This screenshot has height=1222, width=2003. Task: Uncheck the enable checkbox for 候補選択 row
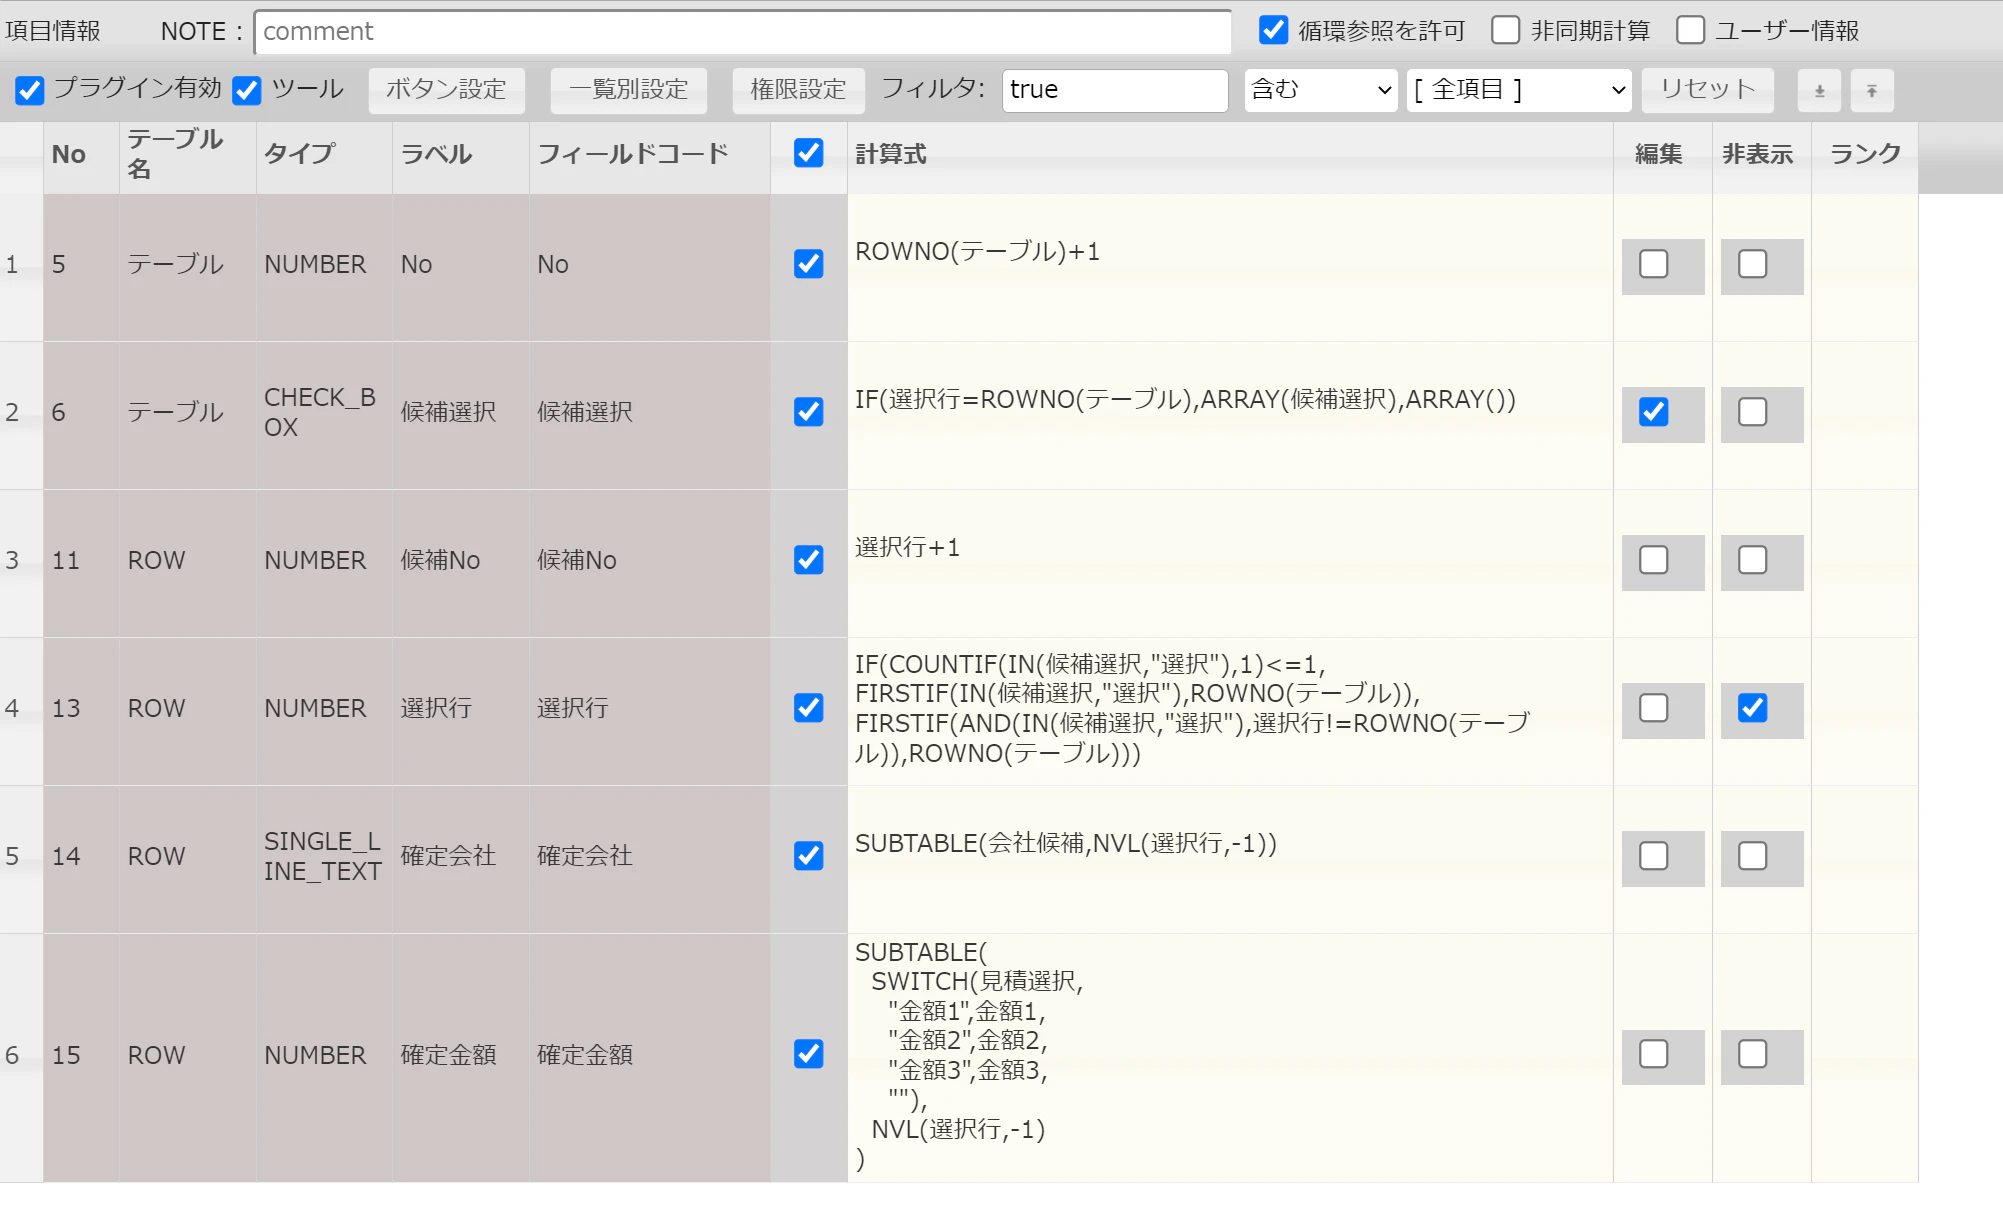(808, 412)
